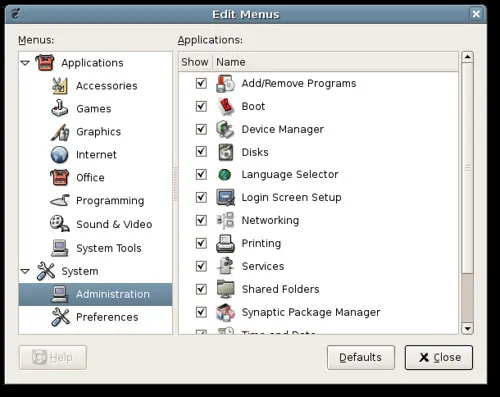The width and height of the screenshot is (500, 397).
Task: Uncheck the Printing checkbox
Action: (x=201, y=243)
